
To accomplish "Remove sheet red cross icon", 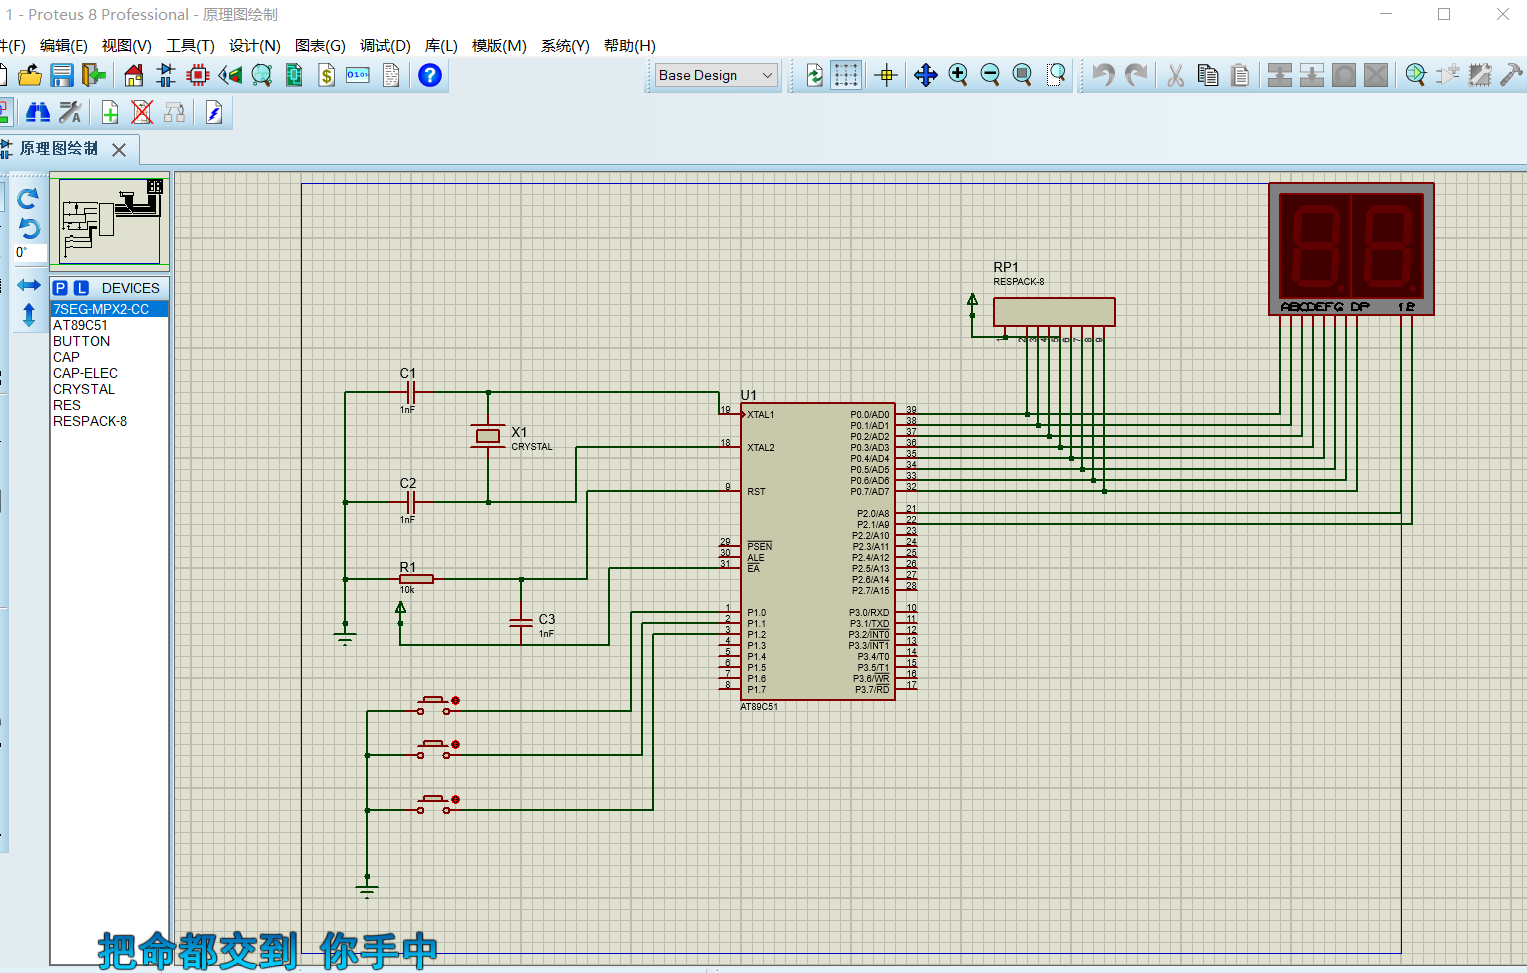I will tap(142, 113).
